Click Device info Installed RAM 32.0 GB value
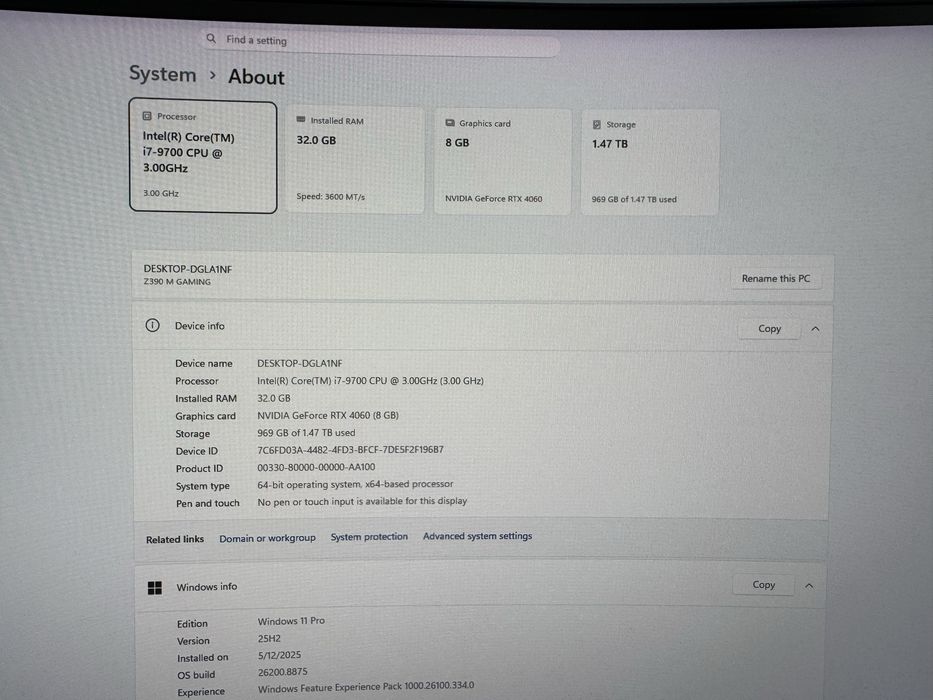 coord(274,398)
